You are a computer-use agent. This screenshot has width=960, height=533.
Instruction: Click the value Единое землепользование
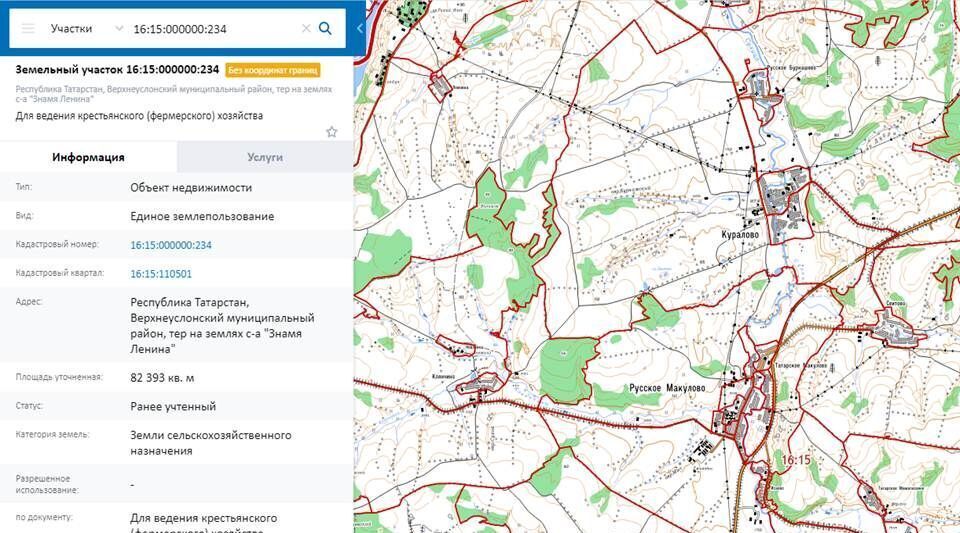click(x=202, y=217)
